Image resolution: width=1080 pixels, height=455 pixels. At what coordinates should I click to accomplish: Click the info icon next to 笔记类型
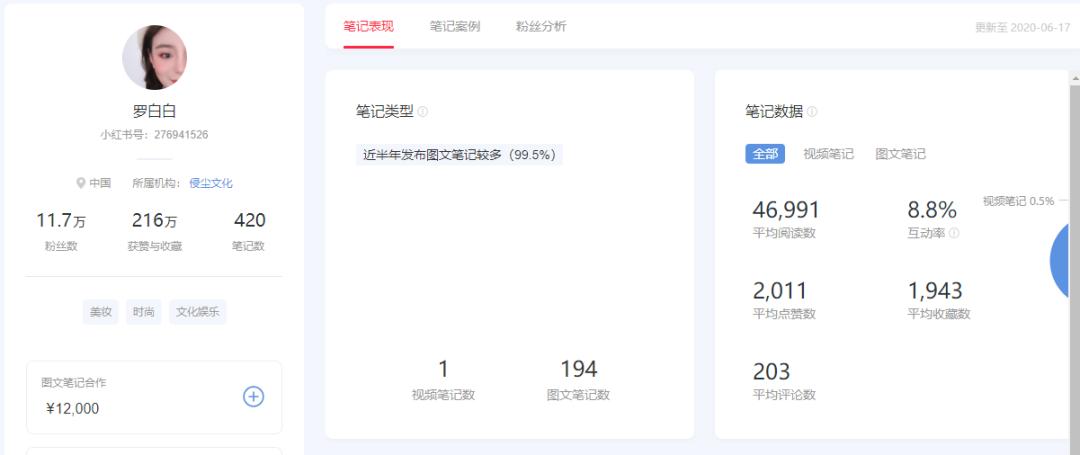coord(423,112)
